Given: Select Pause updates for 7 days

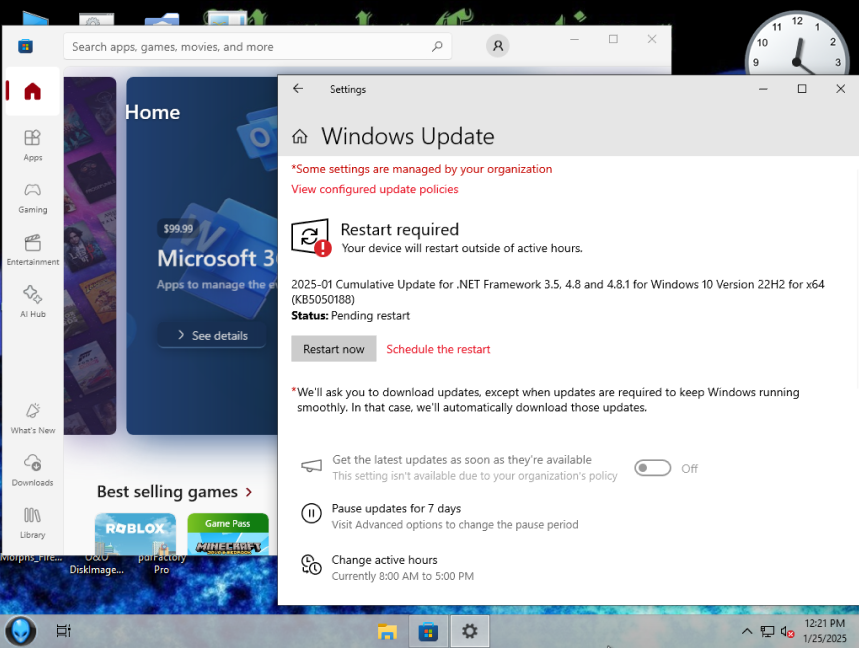Looking at the screenshot, I should [x=439, y=516].
